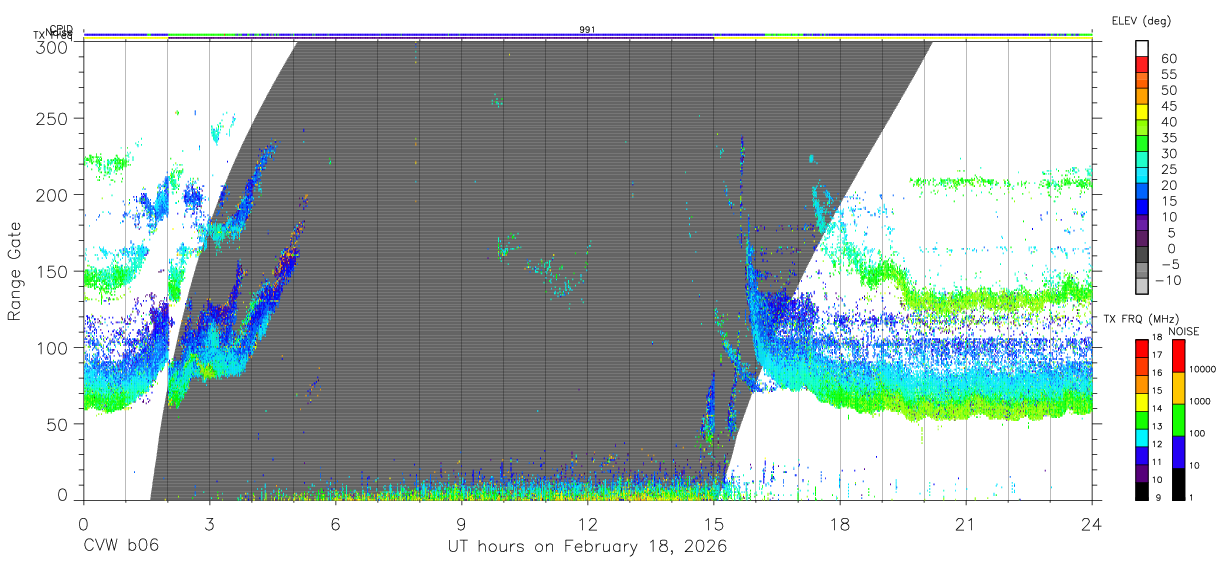The height and width of the screenshot is (567, 1228).
Task: Click the 50 tick label on Range Gate axis
Action: (58, 423)
